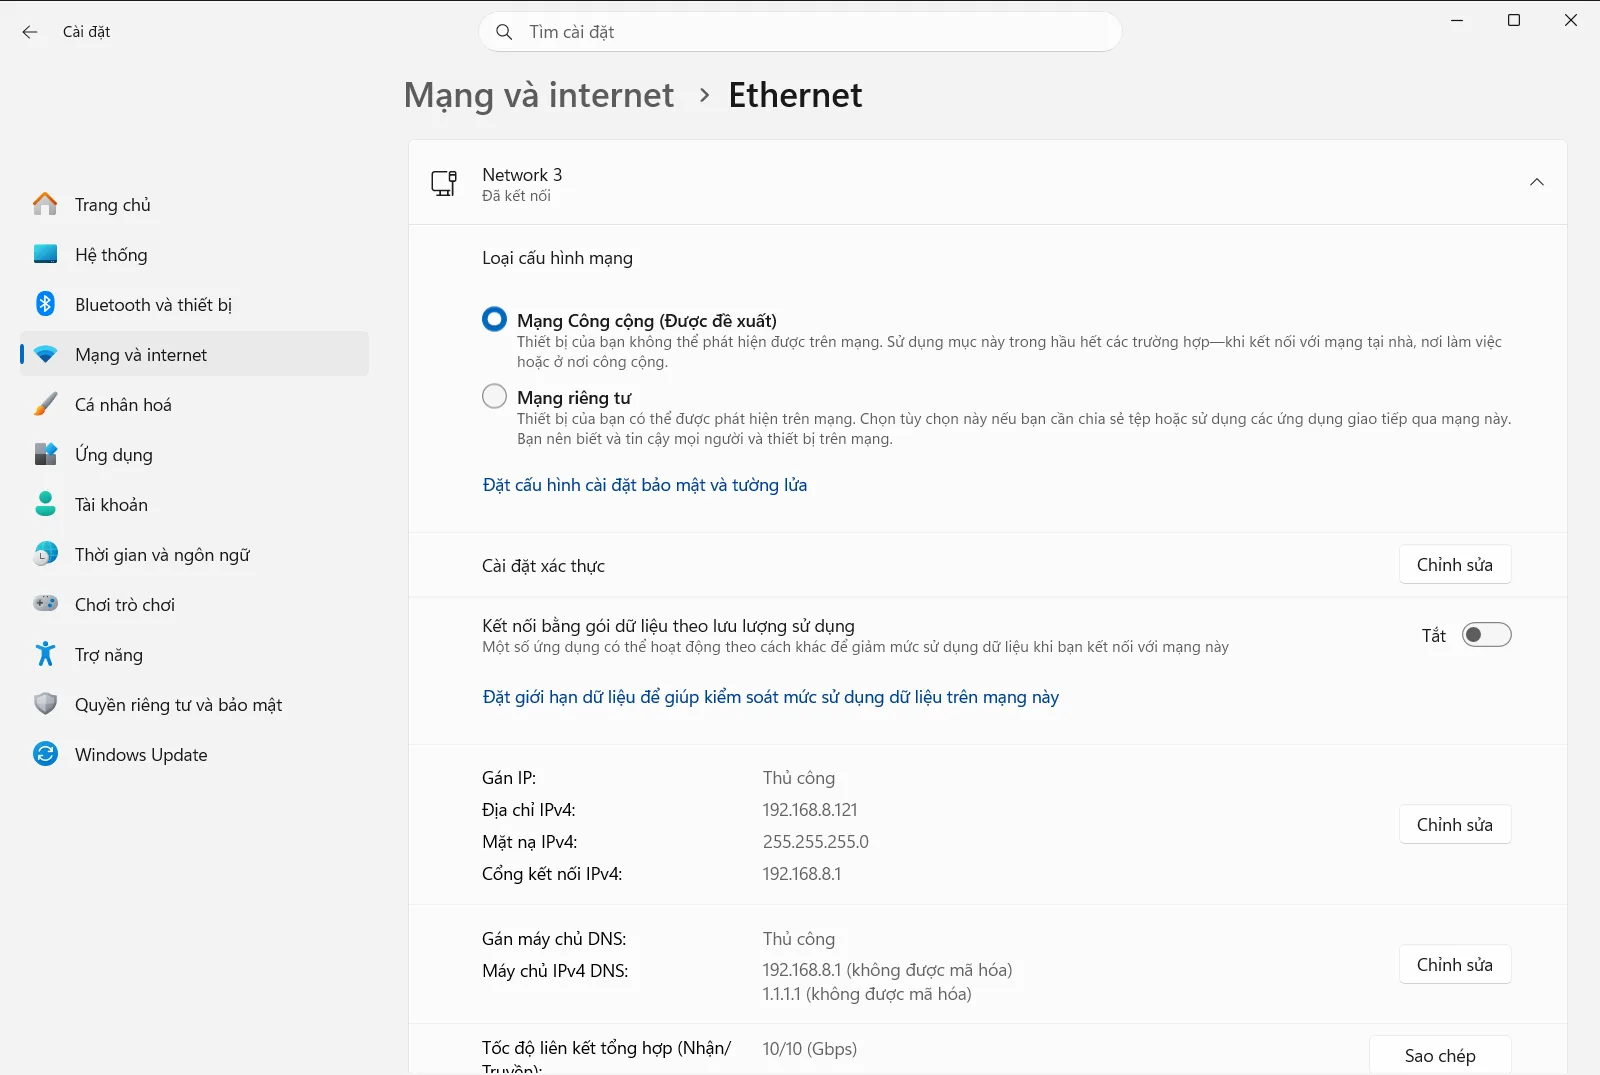This screenshot has height=1075, width=1600.
Task: Click Chỉnh sửa for Cài đặt xác thực
Action: [x=1455, y=565]
